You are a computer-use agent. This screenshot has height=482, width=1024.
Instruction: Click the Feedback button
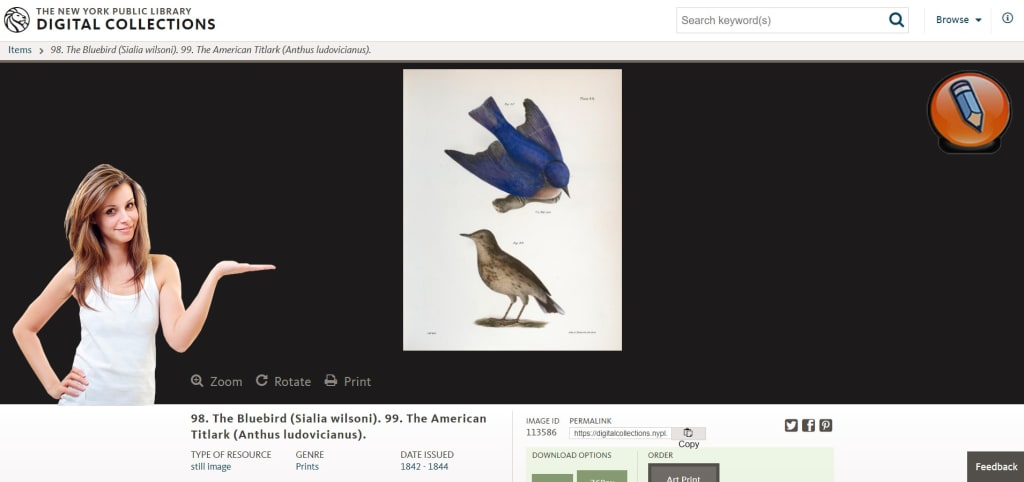point(996,466)
